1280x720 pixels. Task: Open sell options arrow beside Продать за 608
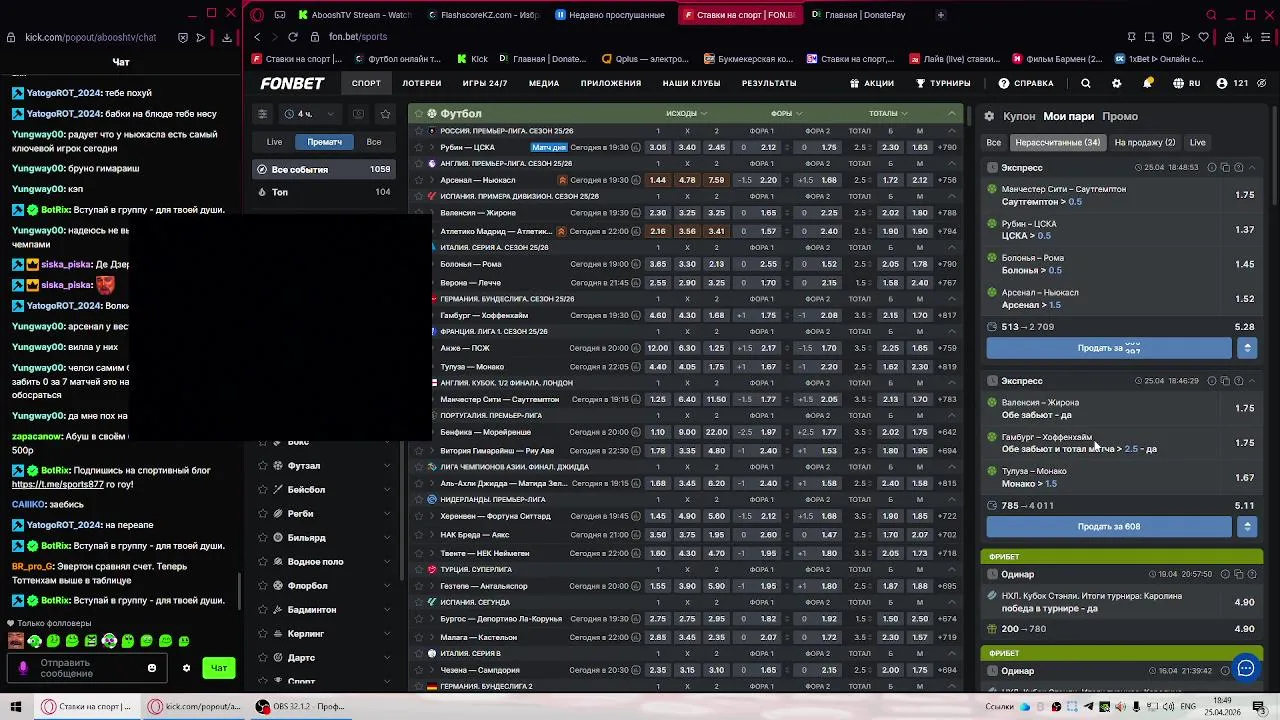click(1246, 526)
